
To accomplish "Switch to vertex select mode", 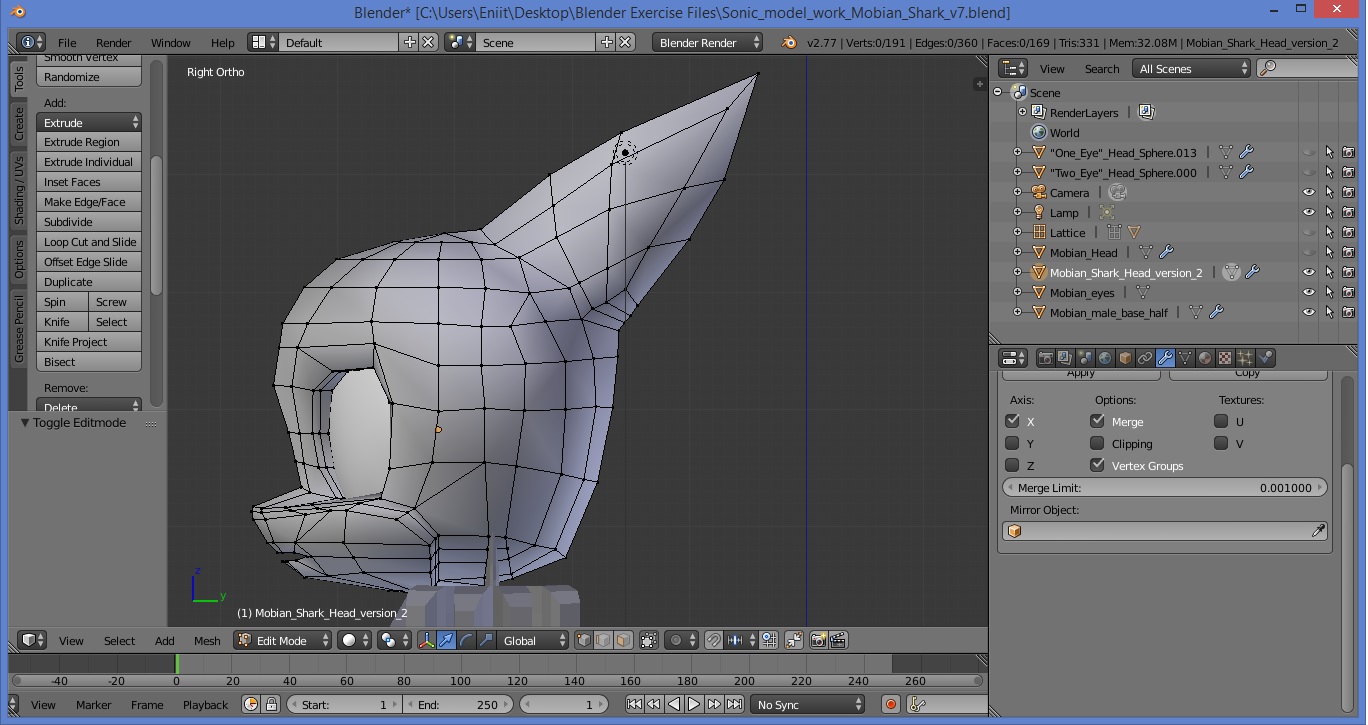I will pyautogui.click(x=584, y=640).
